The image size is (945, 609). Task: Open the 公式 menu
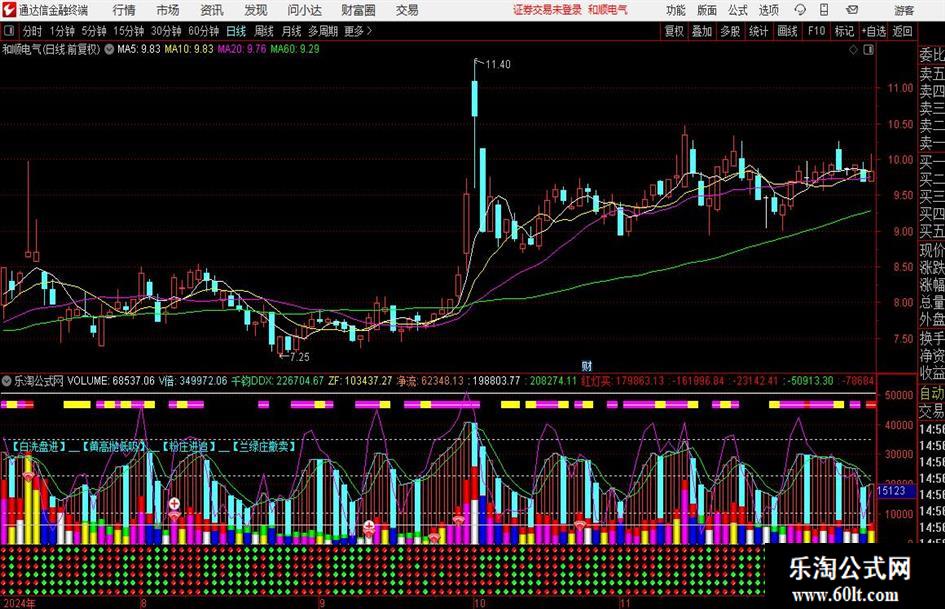(x=737, y=10)
